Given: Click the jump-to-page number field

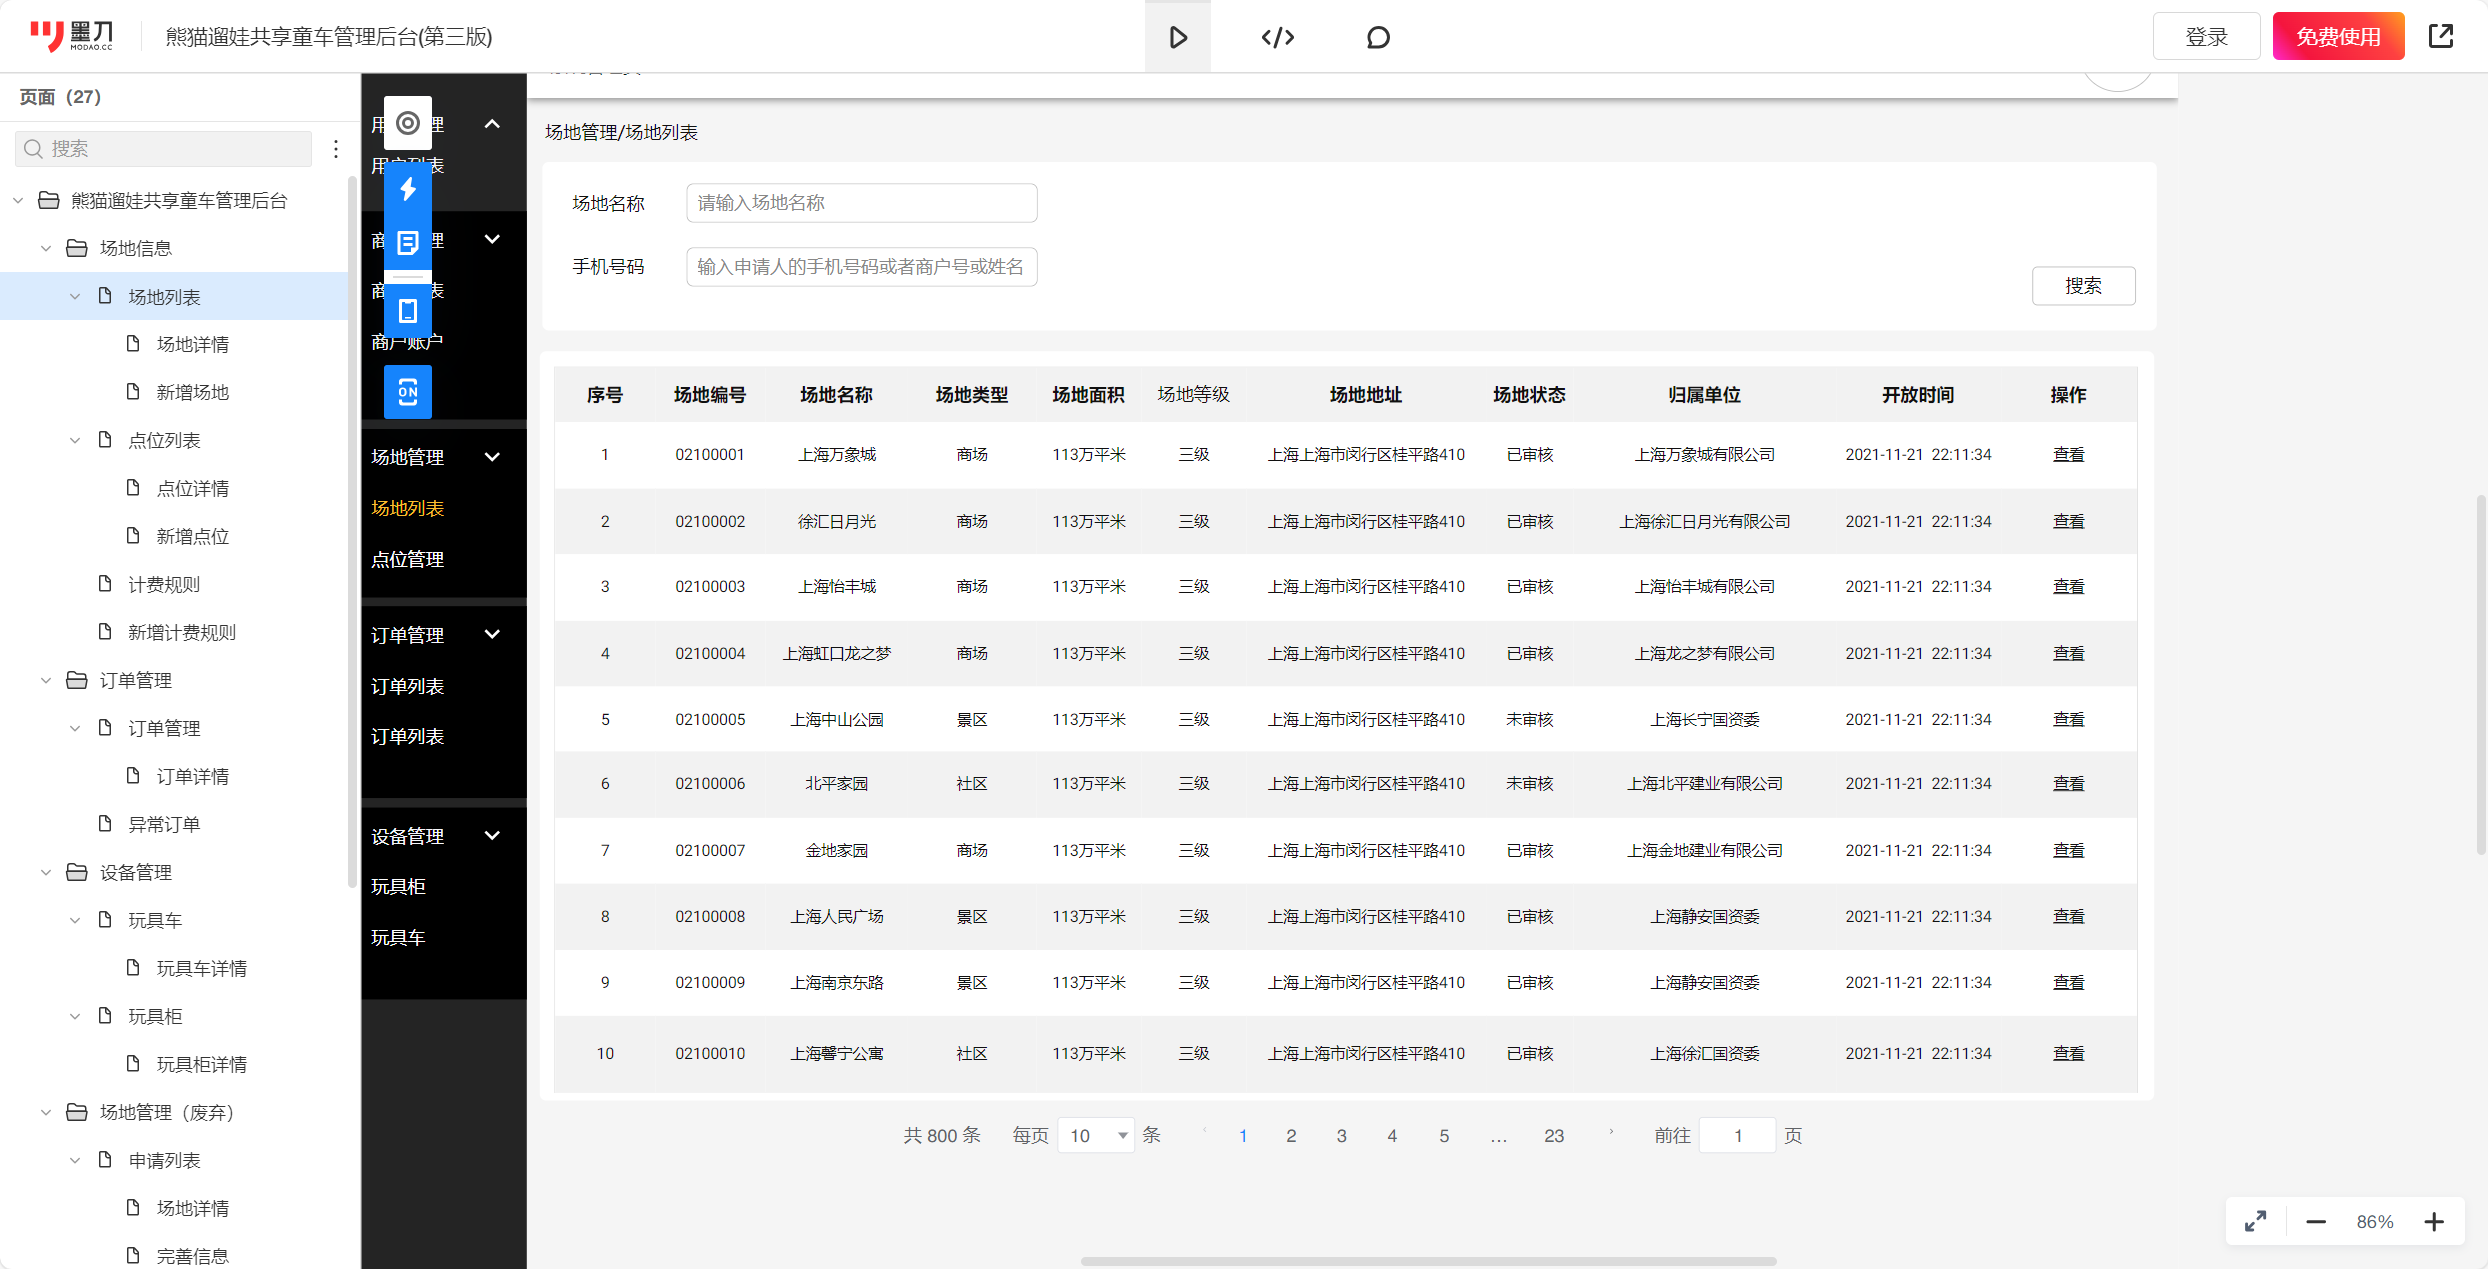Looking at the screenshot, I should 1737,1135.
